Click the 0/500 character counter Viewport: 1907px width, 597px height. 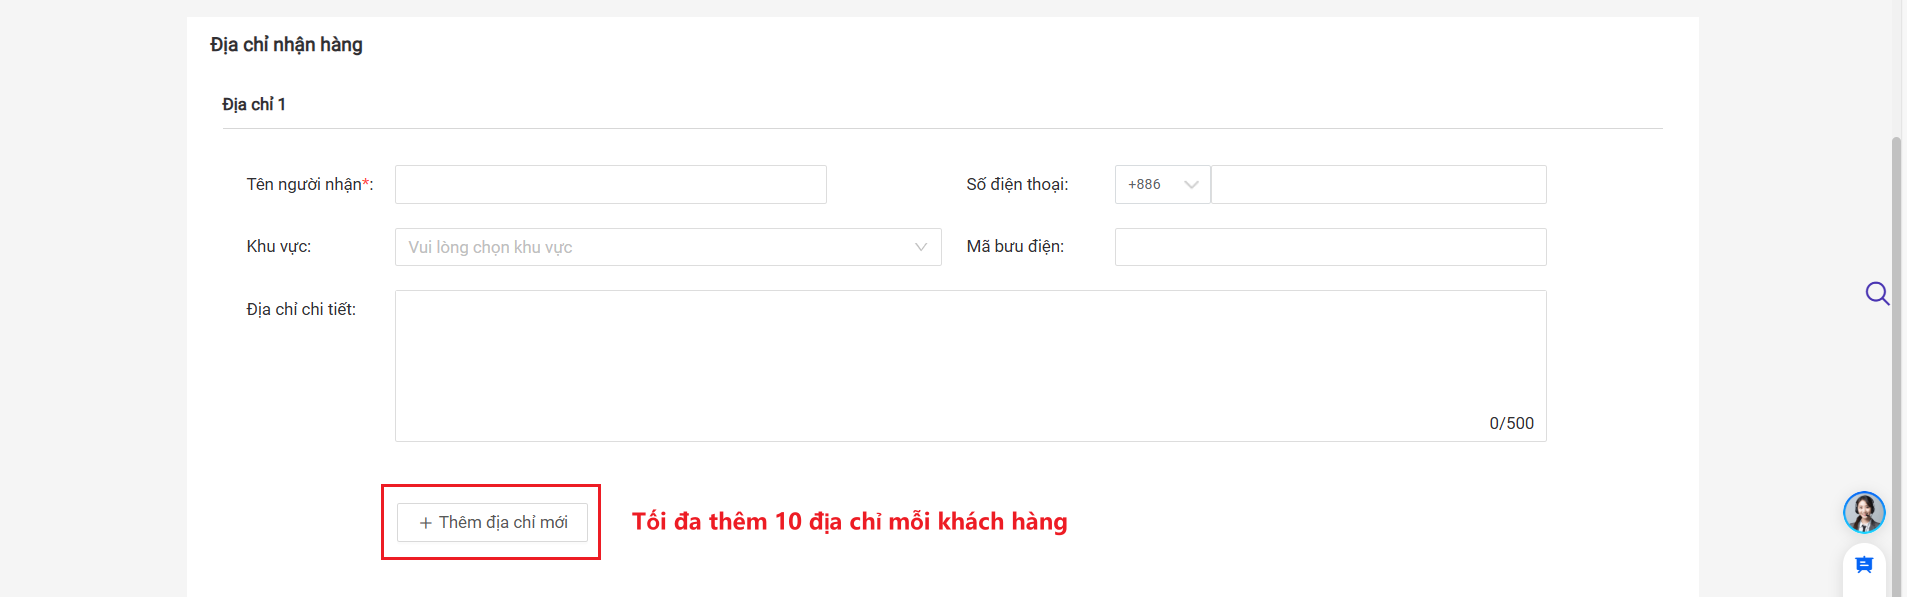pos(1511,423)
